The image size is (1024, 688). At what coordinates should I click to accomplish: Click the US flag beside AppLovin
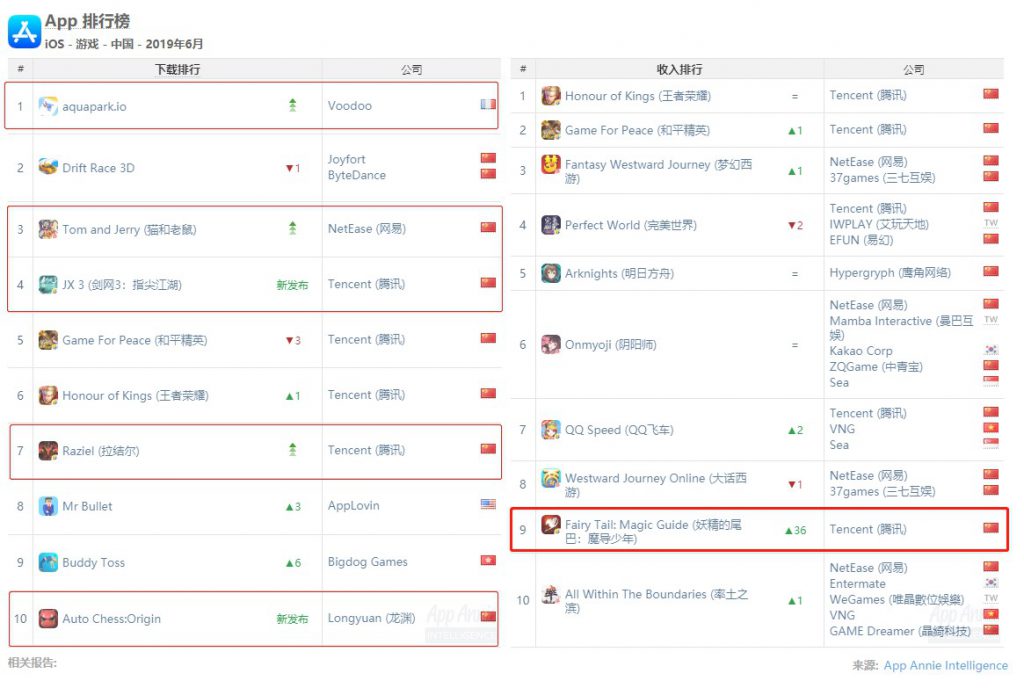[x=488, y=504]
